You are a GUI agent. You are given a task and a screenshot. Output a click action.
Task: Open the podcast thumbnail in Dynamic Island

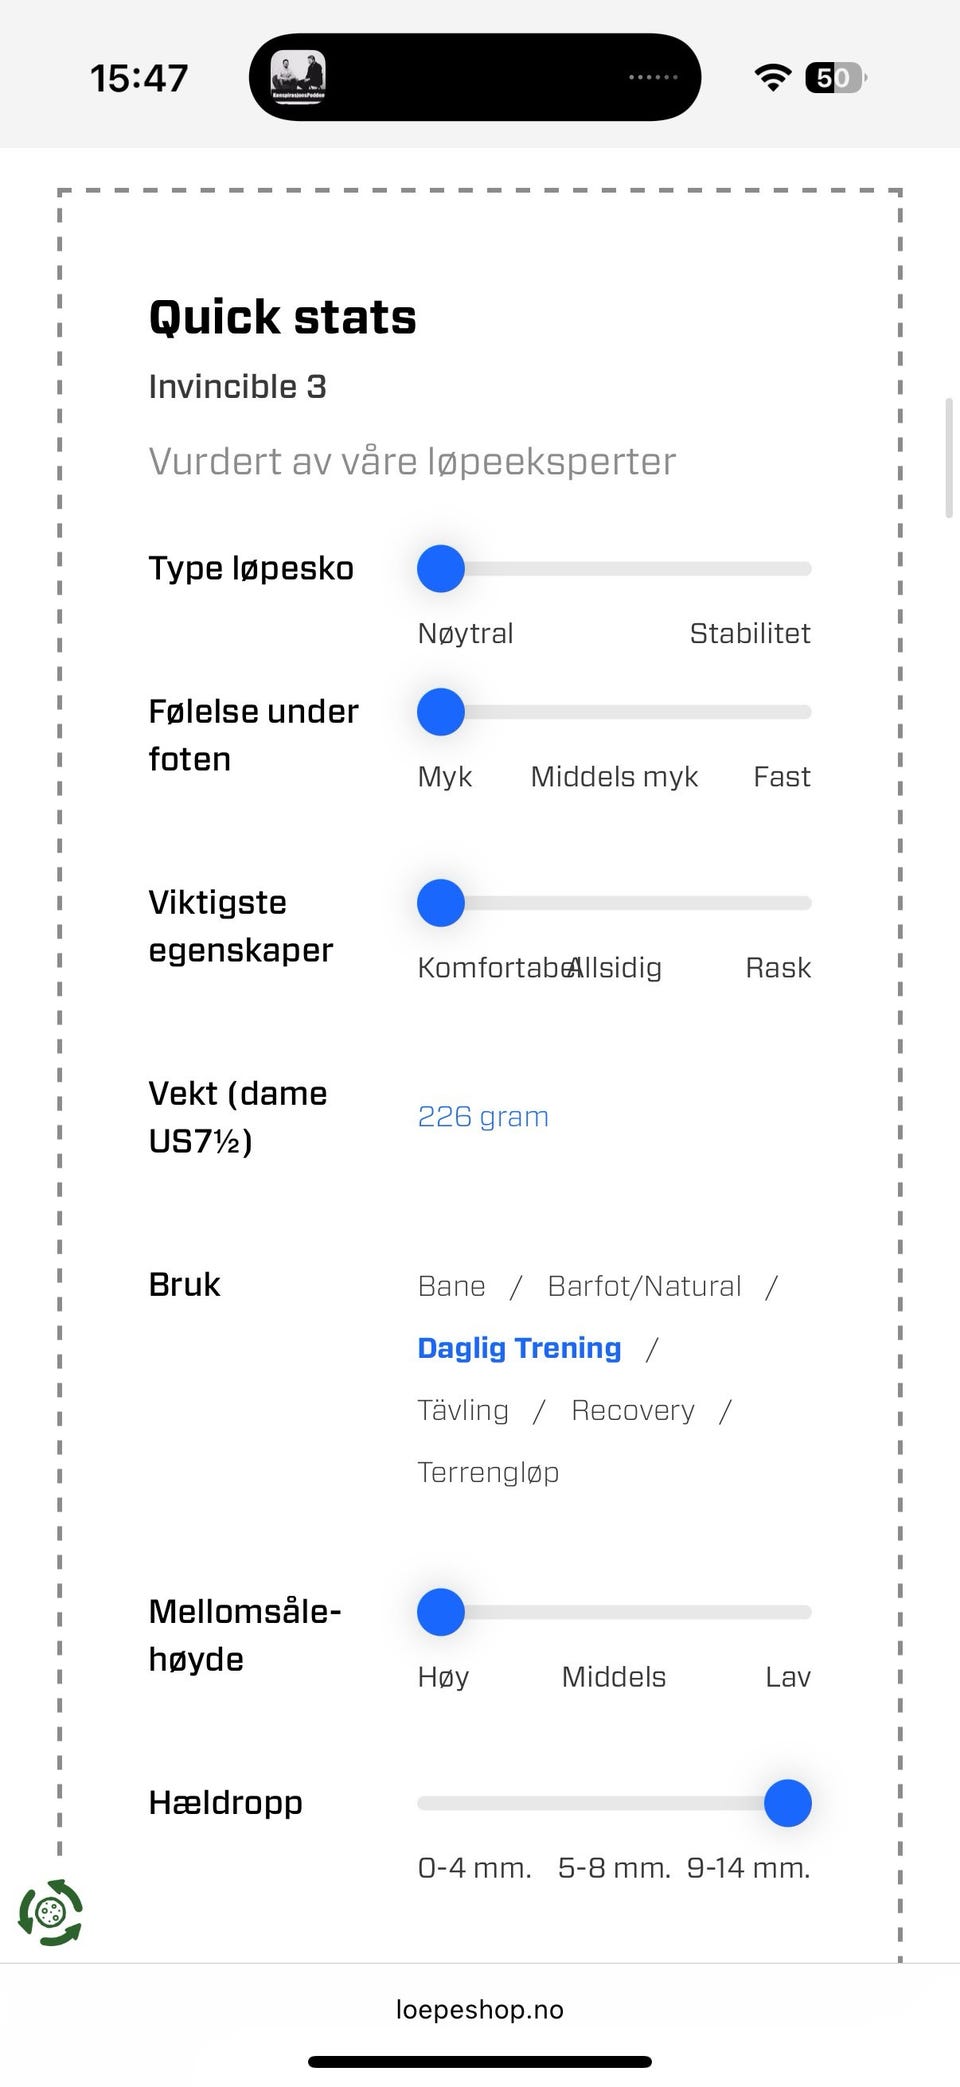tap(298, 77)
